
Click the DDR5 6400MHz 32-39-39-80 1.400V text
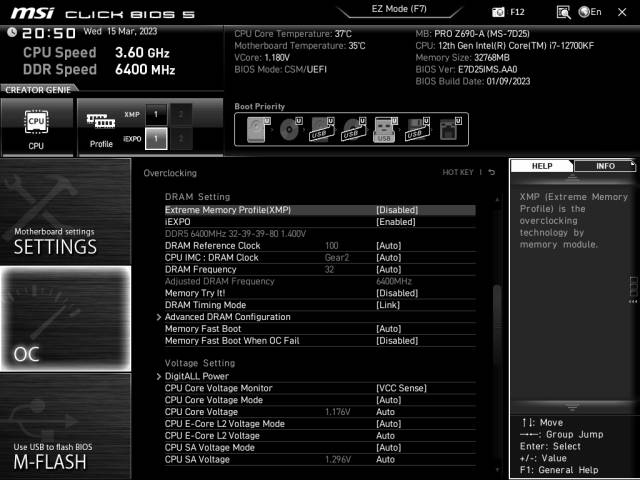[235, 233]
